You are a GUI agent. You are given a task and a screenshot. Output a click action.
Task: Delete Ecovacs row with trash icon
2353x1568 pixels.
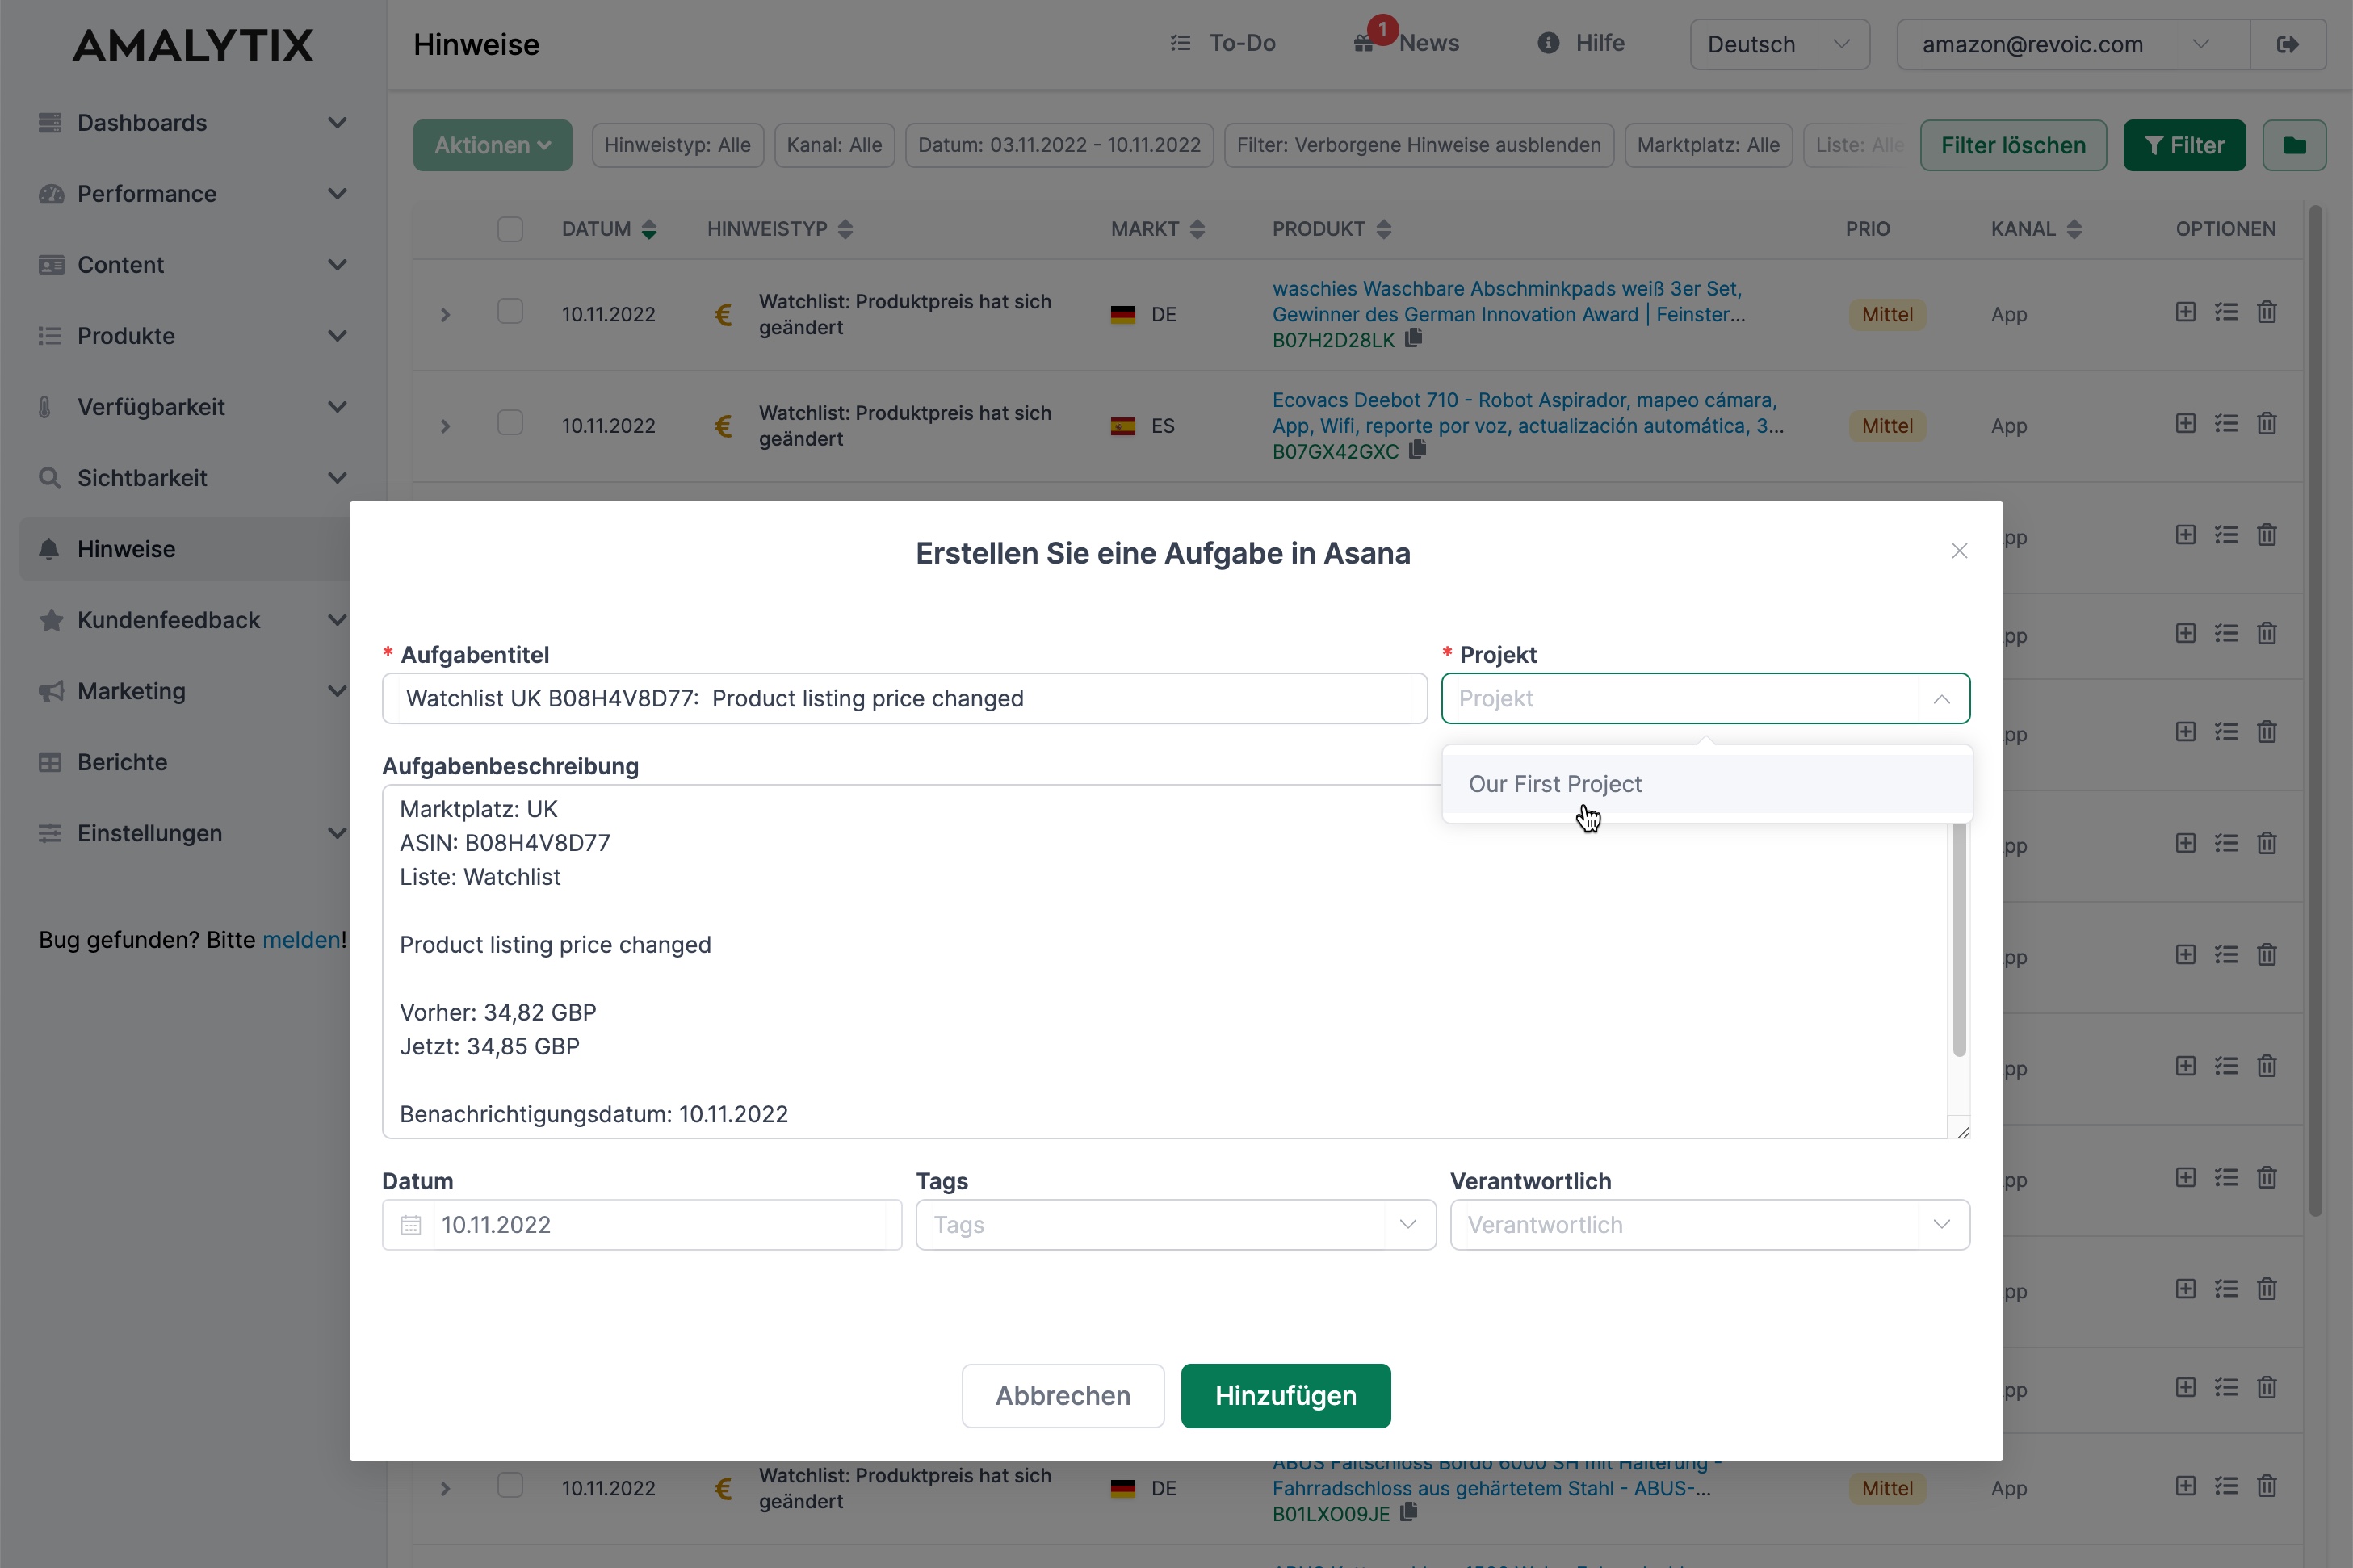tap(2266, 423)
